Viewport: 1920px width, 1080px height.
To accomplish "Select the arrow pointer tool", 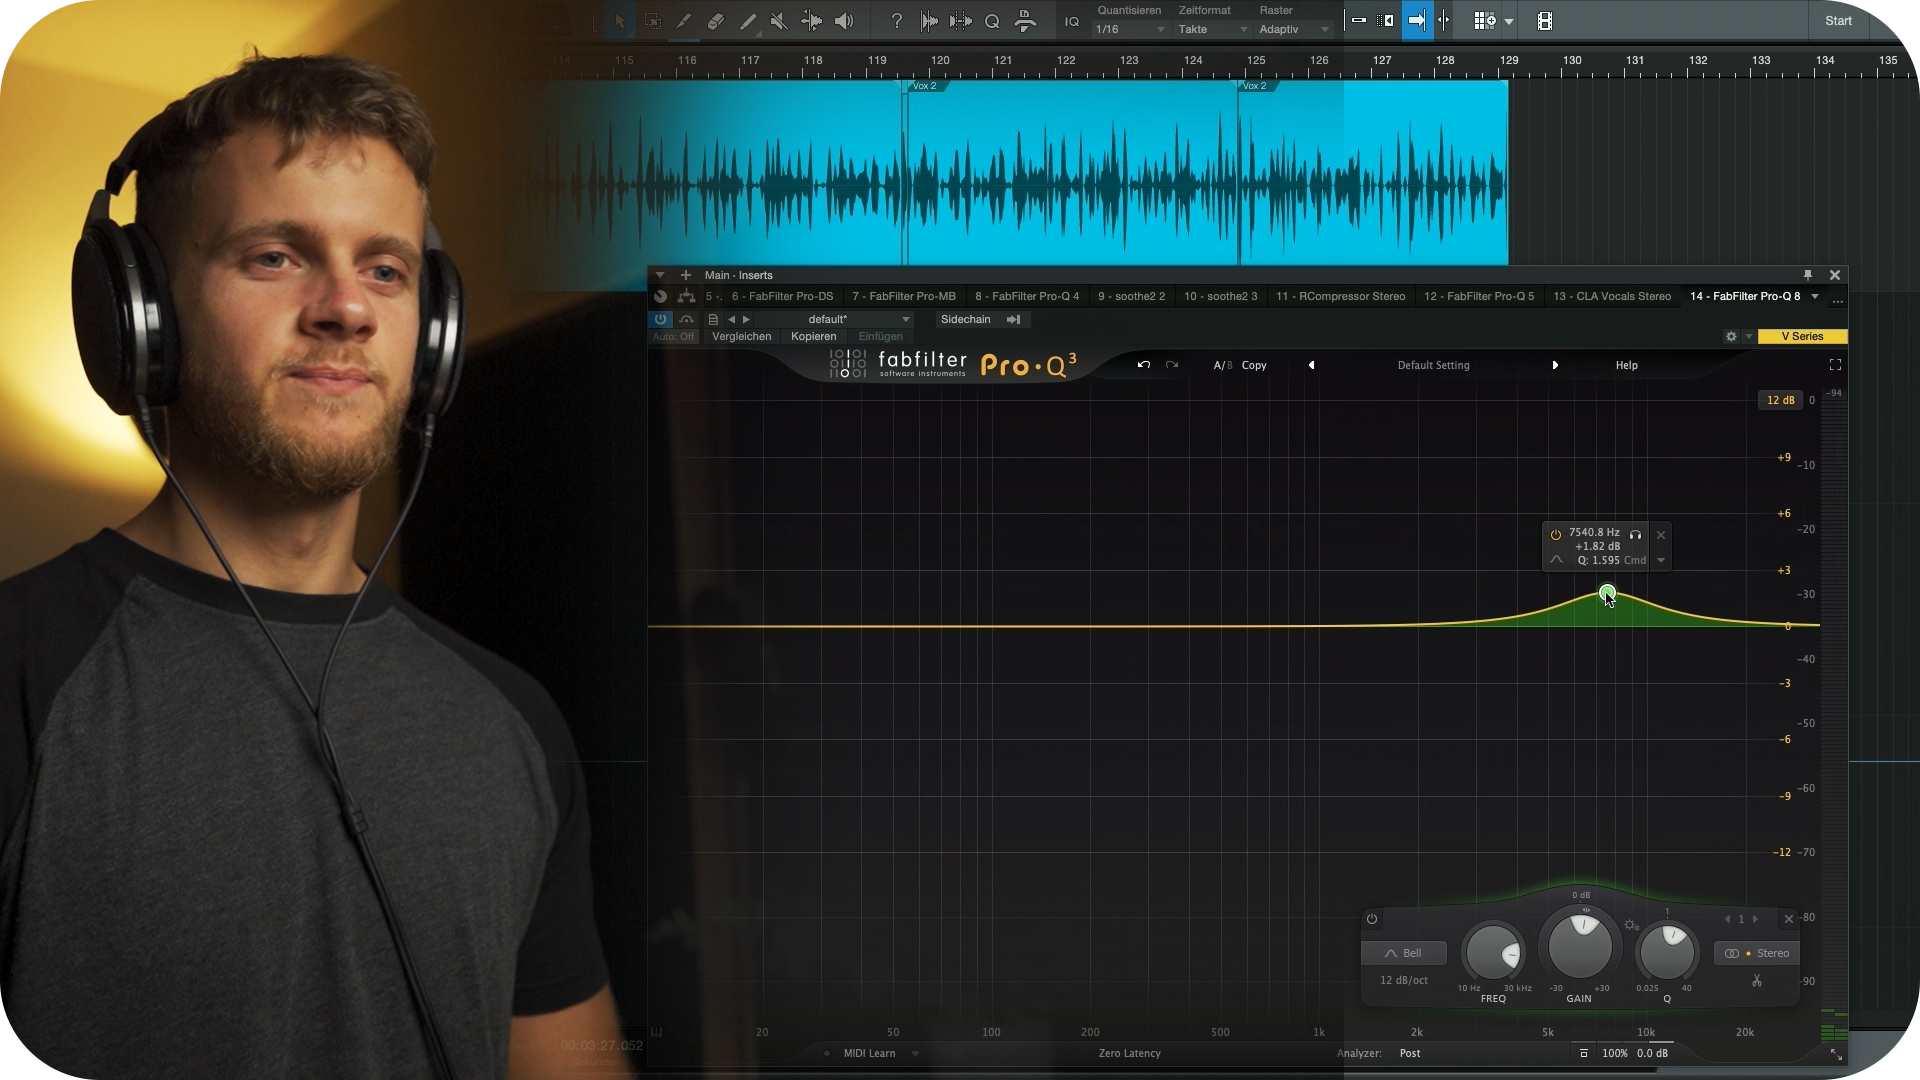I will (619, 21).
